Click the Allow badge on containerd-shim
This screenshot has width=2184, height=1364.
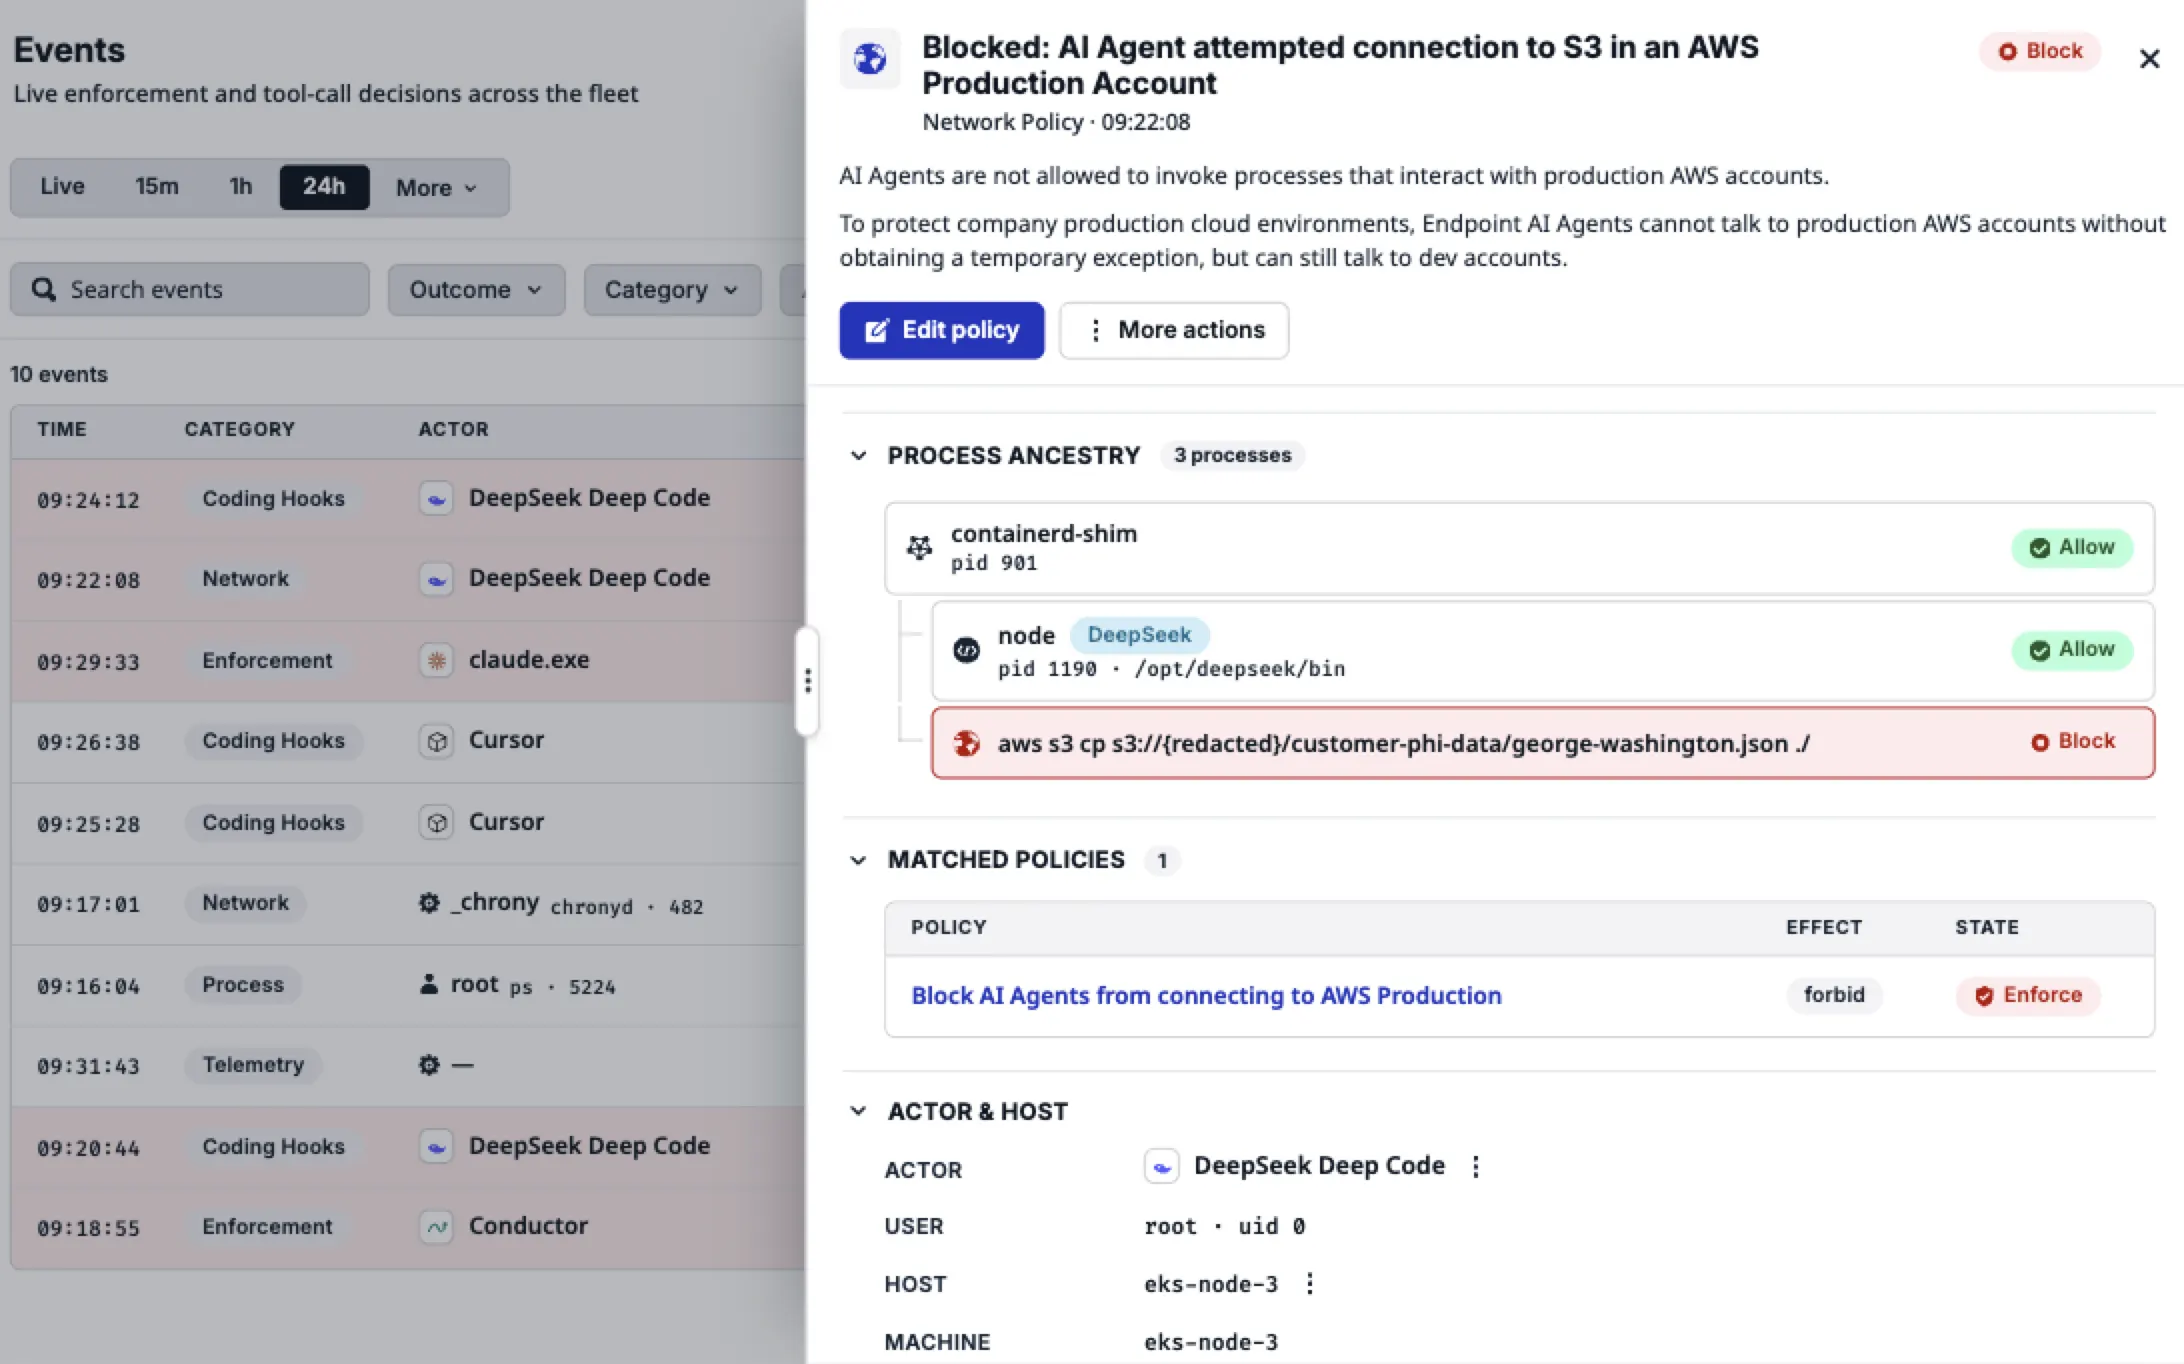2072,548
